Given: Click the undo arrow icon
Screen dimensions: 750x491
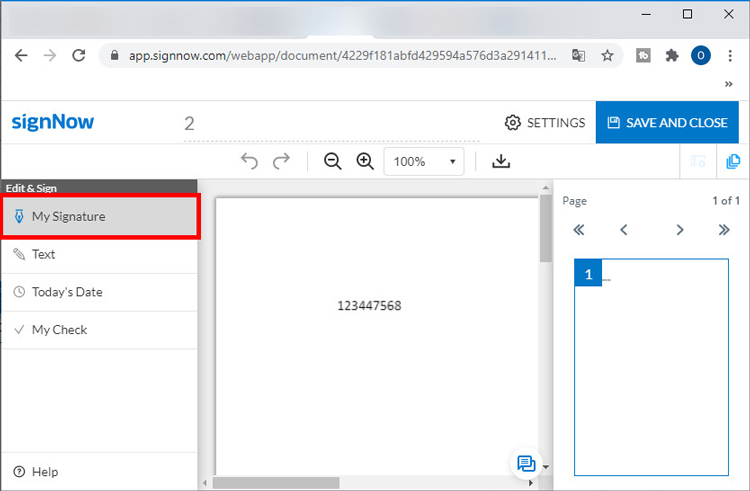Looking at the screenshot, I should pos(250,161).
